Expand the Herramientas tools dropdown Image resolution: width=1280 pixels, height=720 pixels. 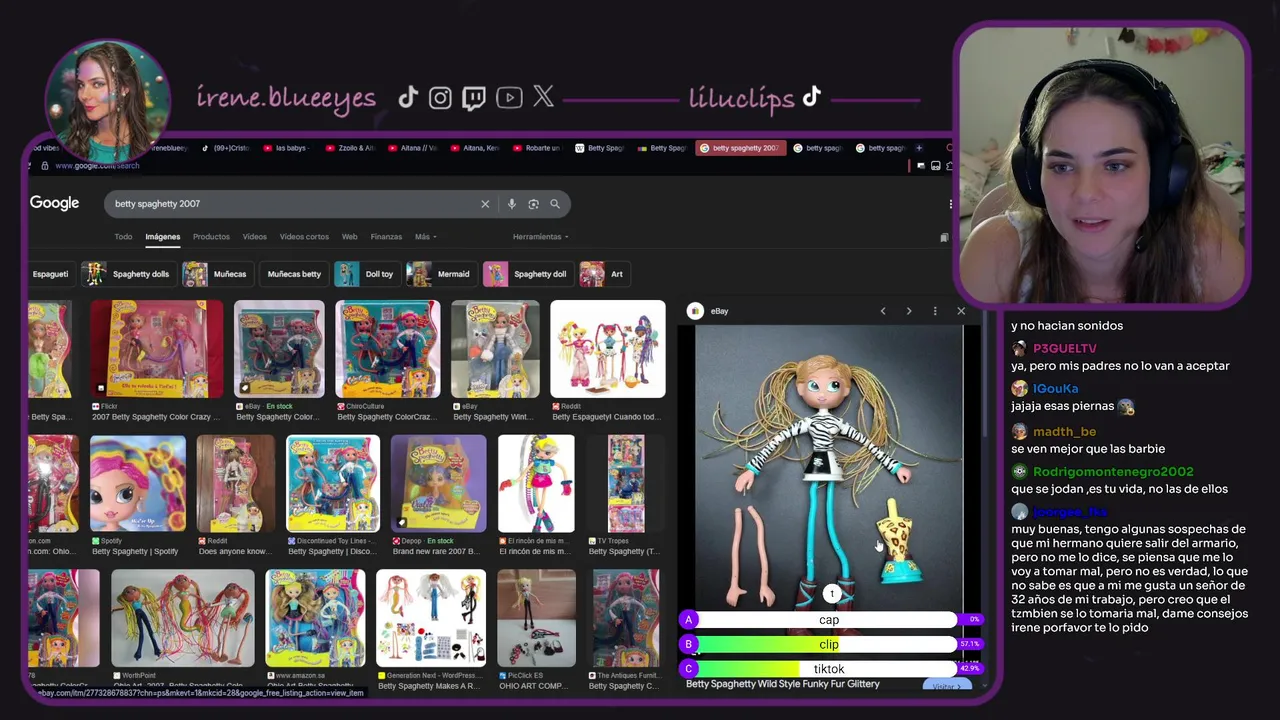click(x=540, y=237)
